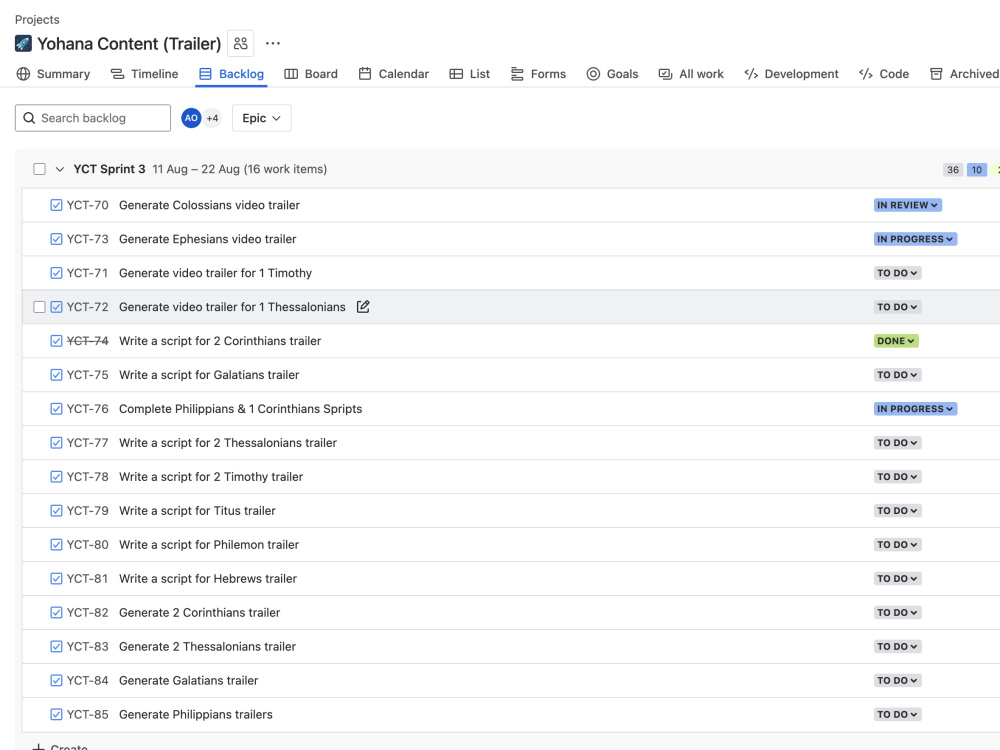This screenshot has width=1000, height=750.
Task: Click the Code brackets icon
Action: pyautogui.click(x=865, y=74)
